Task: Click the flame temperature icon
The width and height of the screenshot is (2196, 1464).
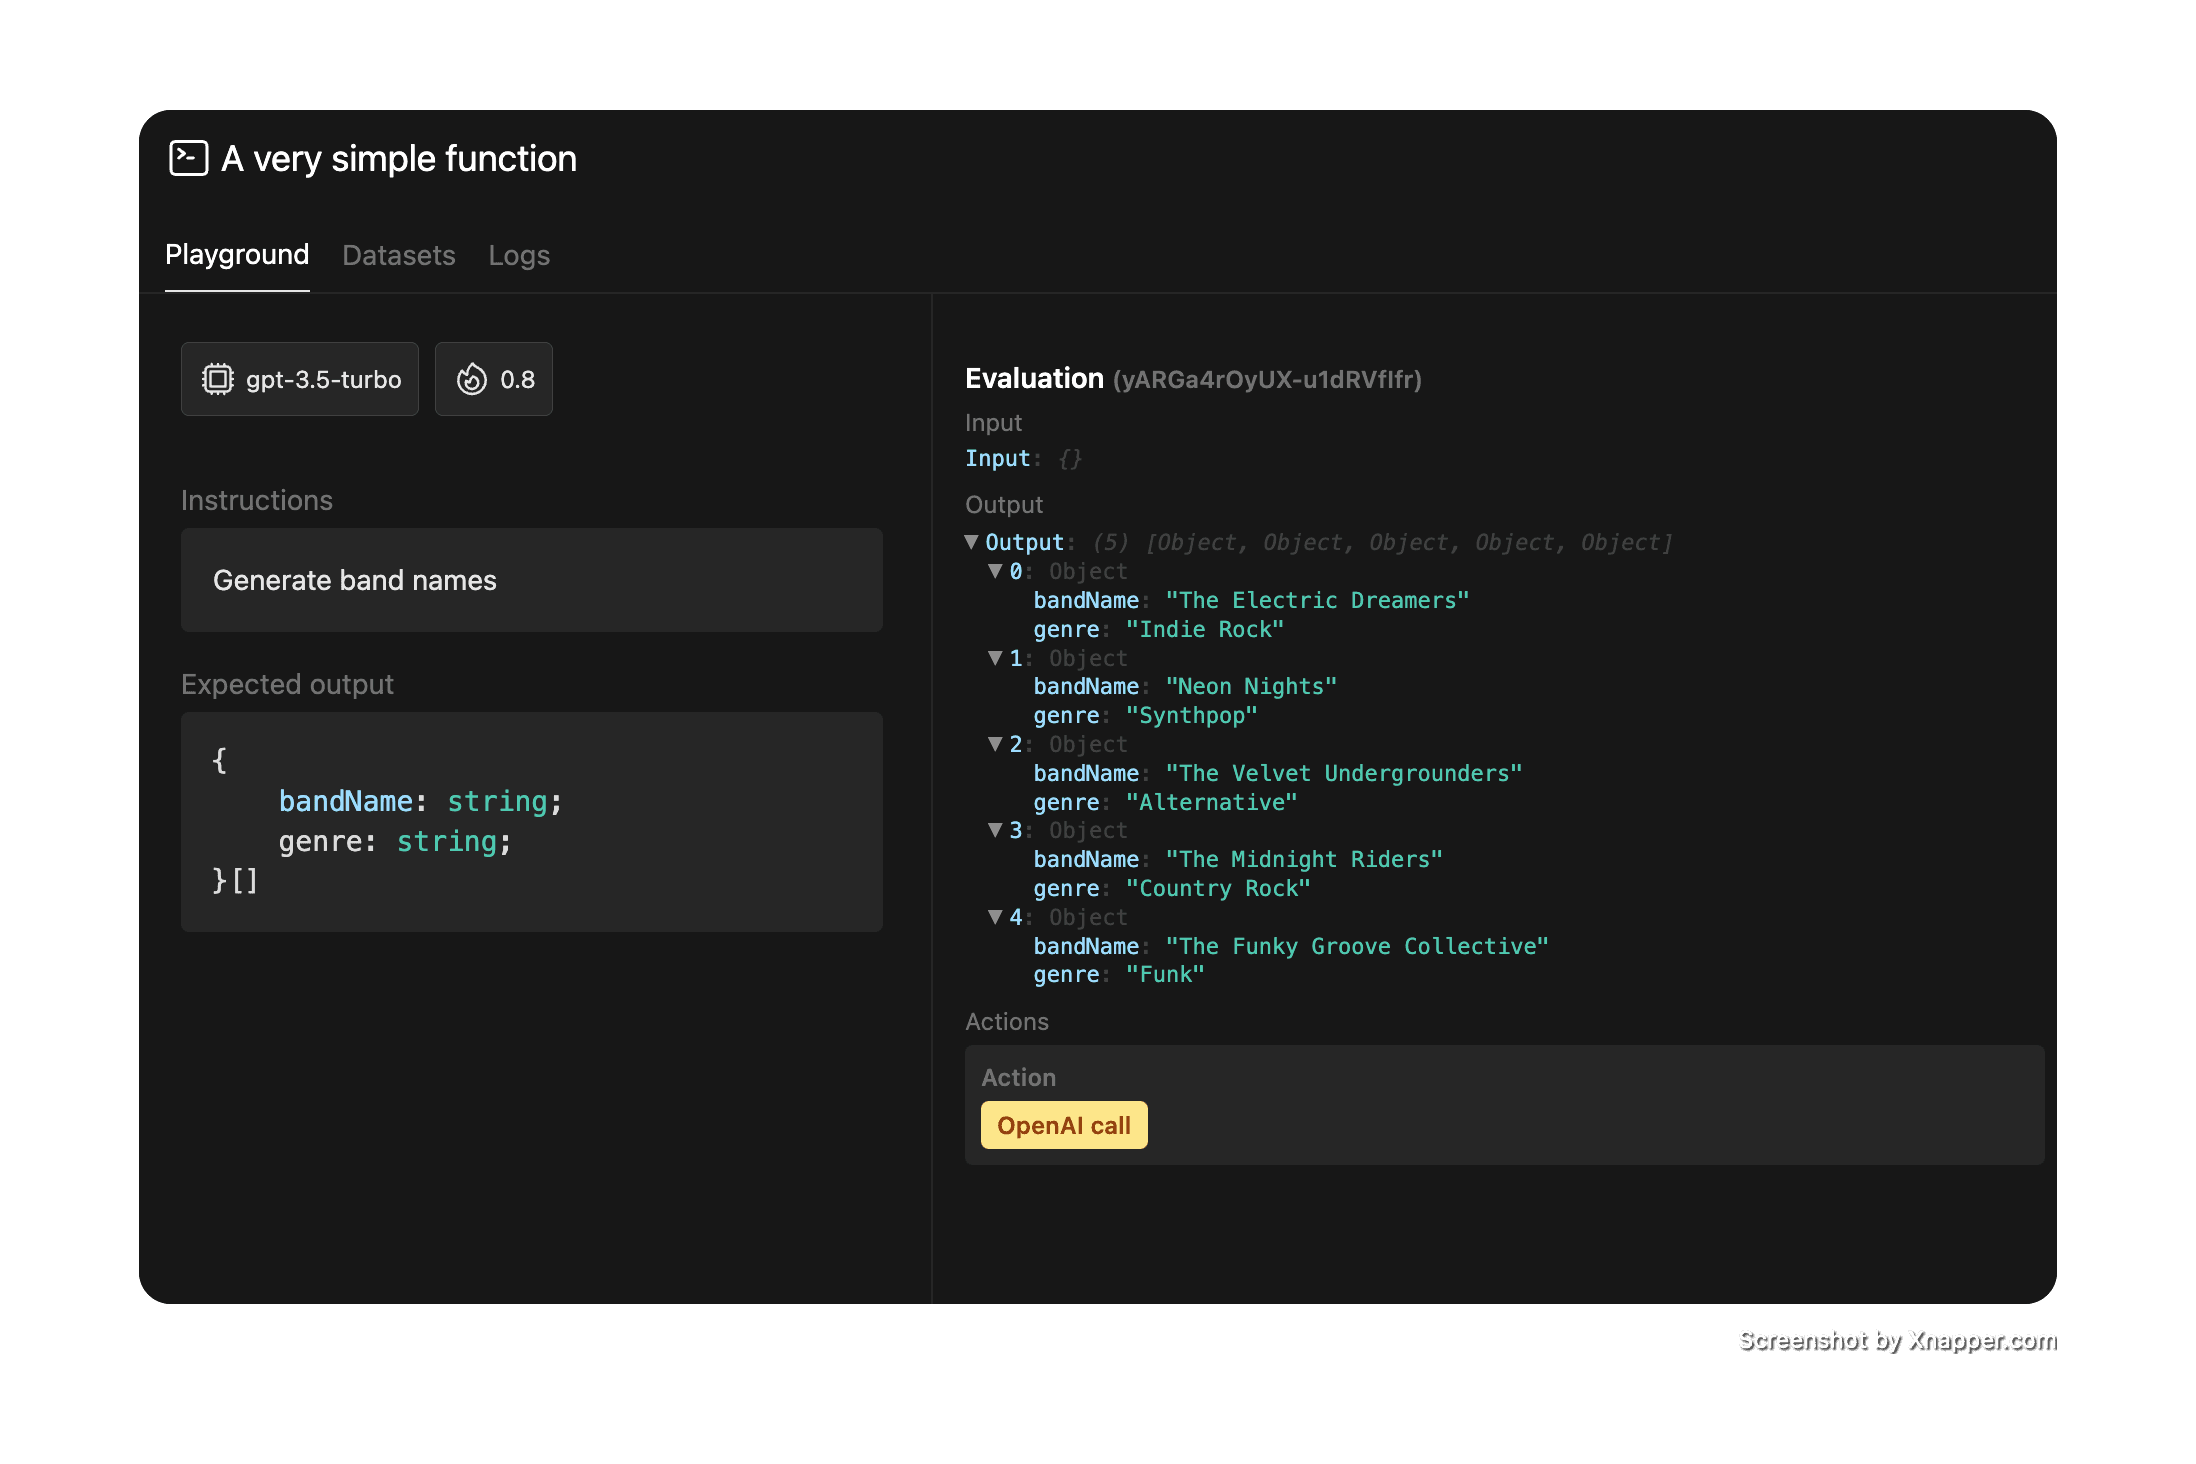Action: pos(471,379)
